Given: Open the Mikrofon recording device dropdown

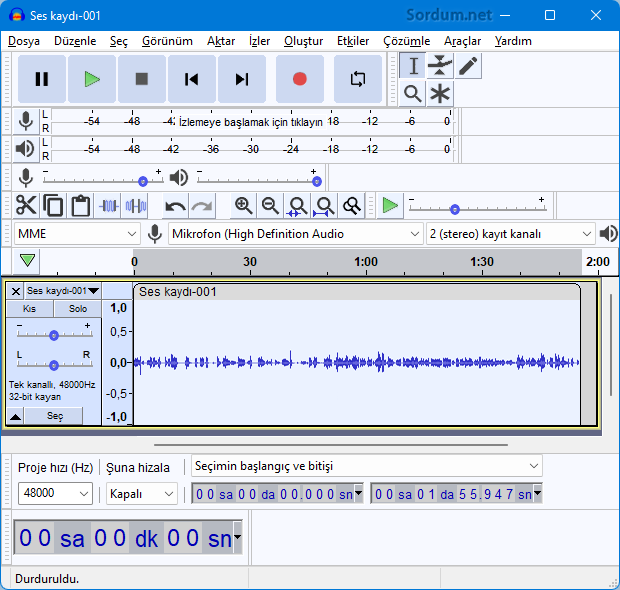Looking at the screenshot, I should point(295,234).
